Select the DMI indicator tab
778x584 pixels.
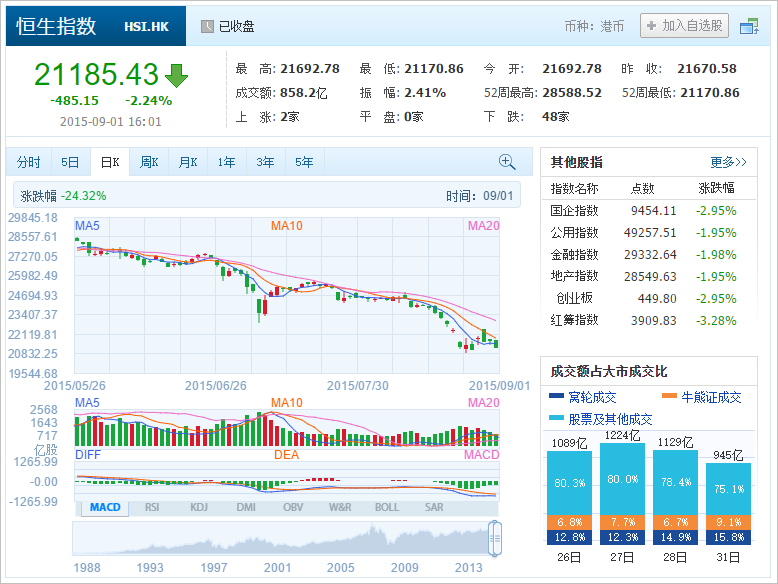pyautogui.click(x=246, y=508)
